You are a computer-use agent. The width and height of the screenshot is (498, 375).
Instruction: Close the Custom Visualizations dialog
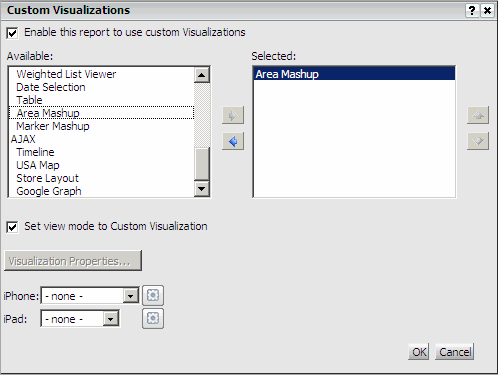click(487, 11)
